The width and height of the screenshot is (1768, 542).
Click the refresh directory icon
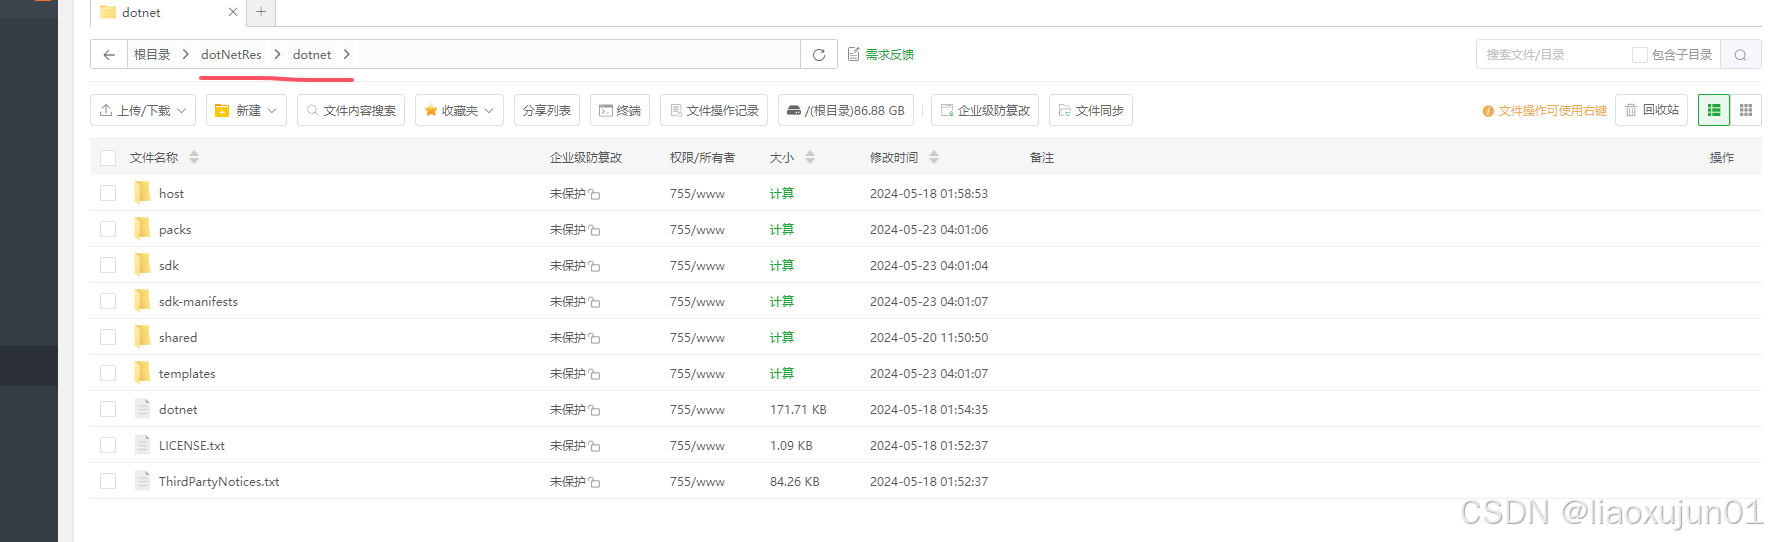(x=818, y=55)
